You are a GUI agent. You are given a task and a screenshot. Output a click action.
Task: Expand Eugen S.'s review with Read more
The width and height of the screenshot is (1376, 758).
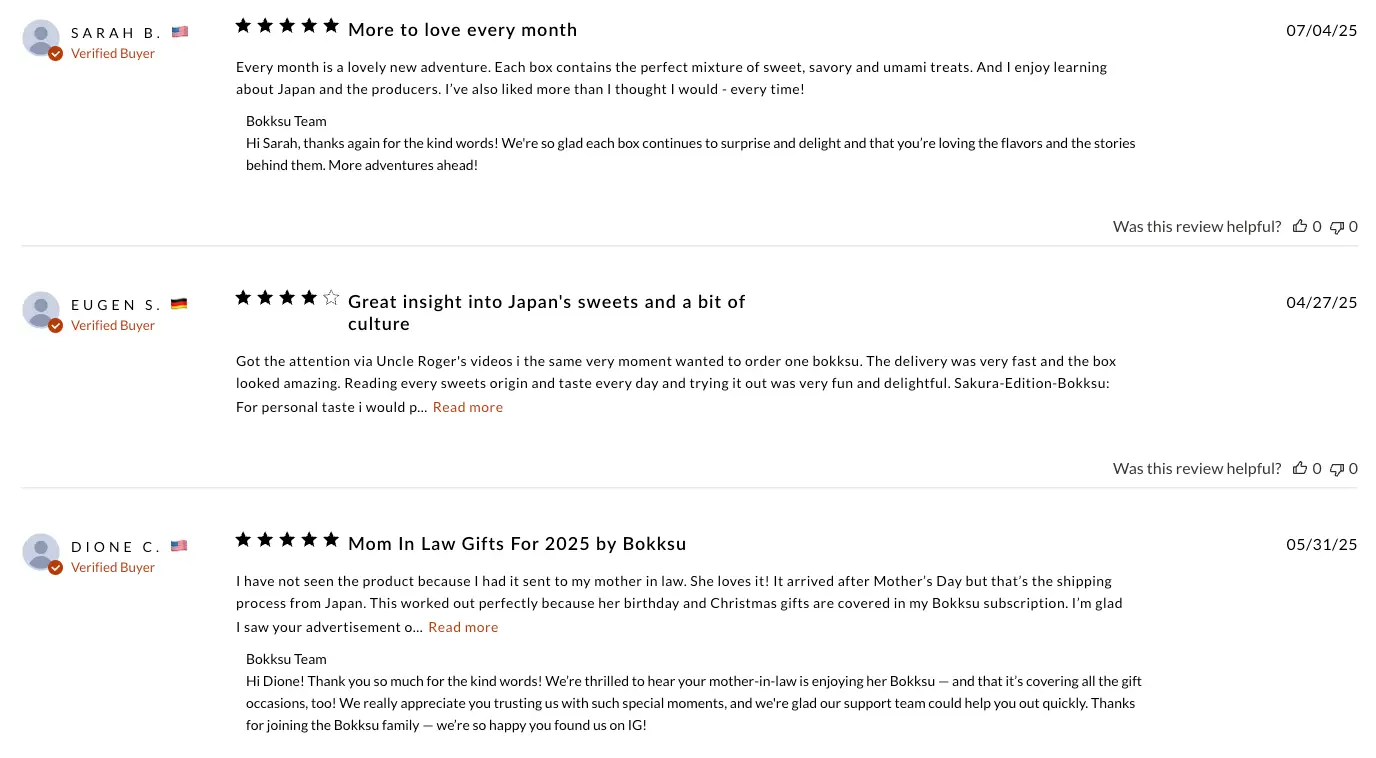(468, 407)
